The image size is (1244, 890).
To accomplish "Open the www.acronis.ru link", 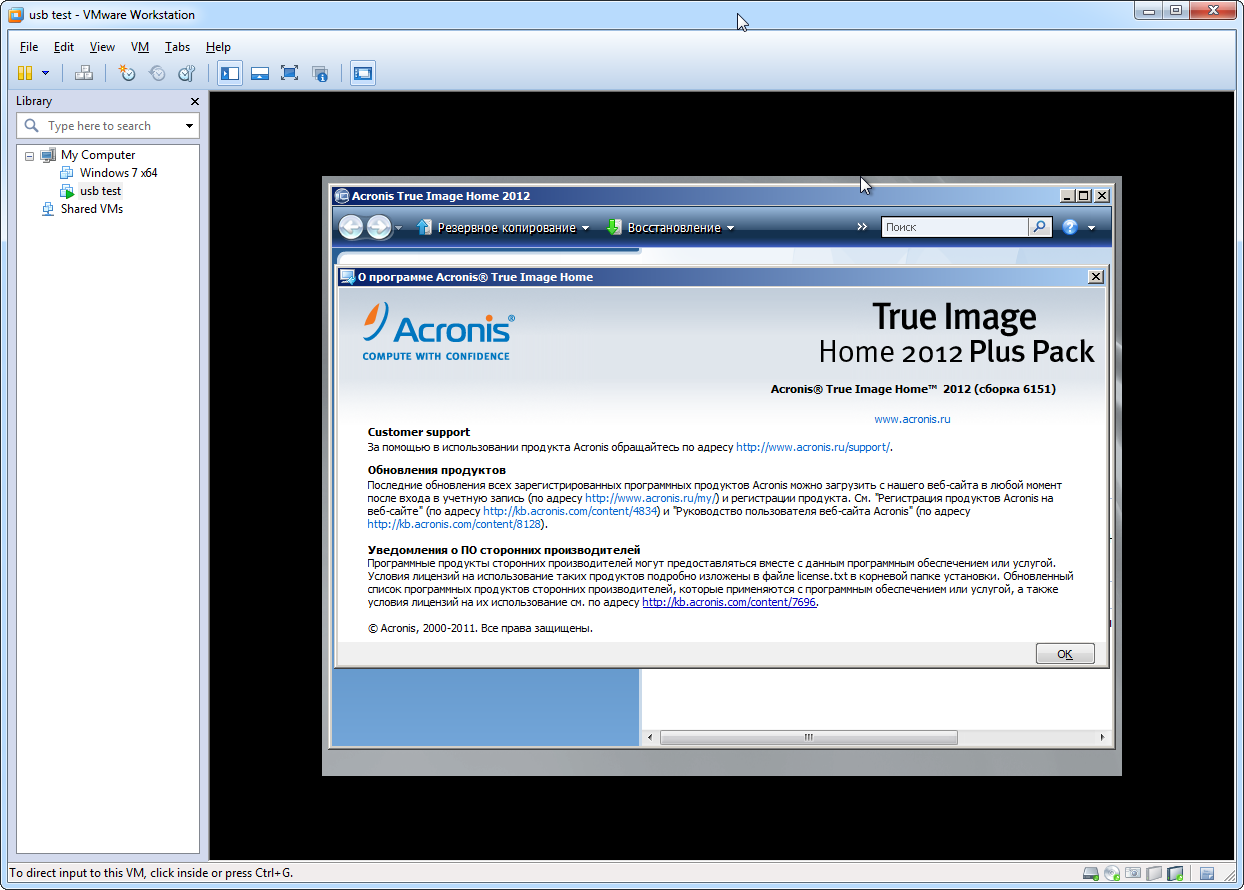I will click(x=912, y=419).
